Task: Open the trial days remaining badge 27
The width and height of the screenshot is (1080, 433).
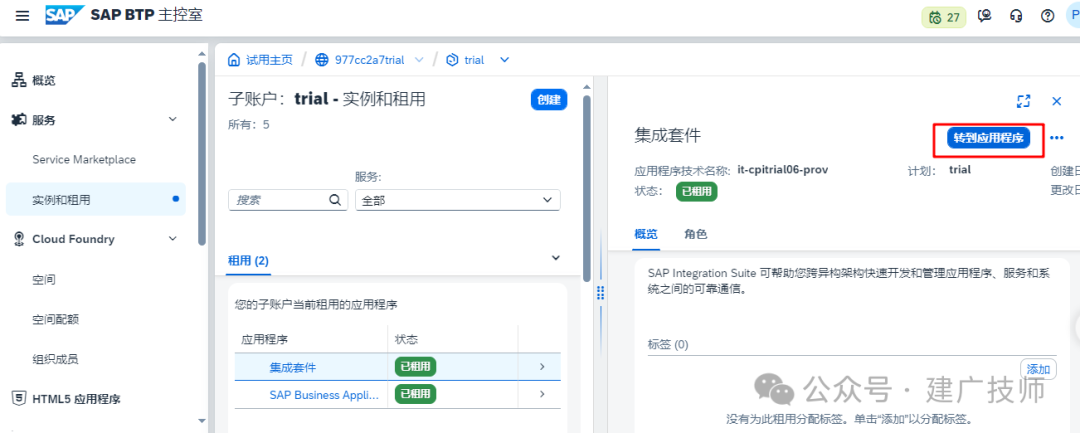Action: coord(944,17)
